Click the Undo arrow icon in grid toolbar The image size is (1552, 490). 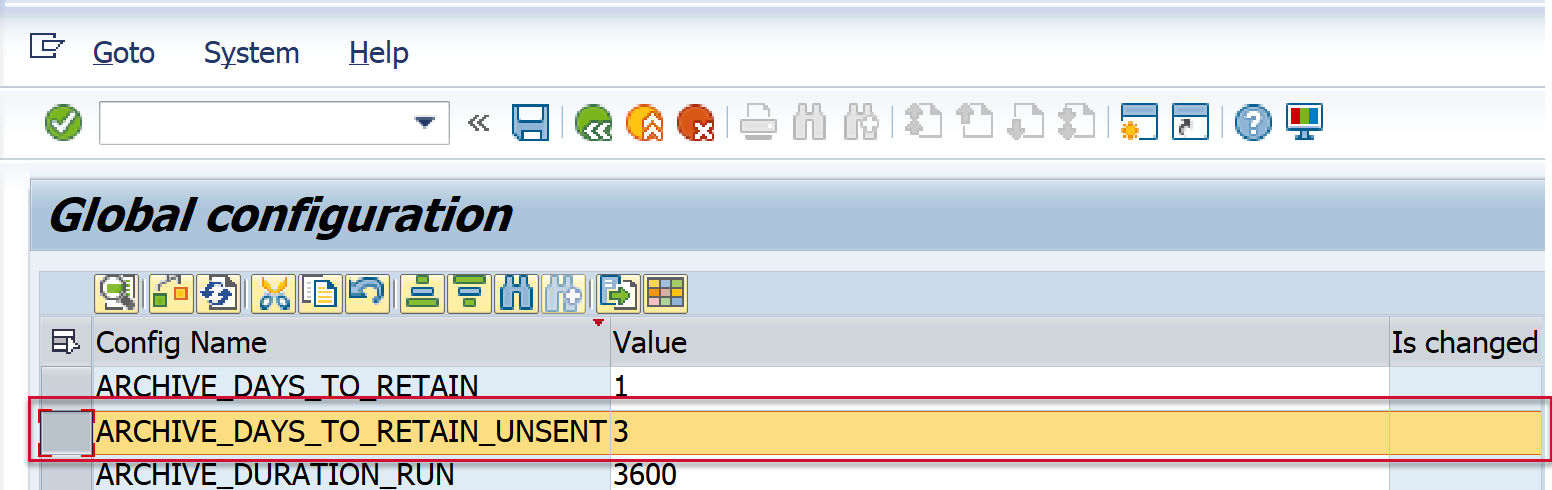pos(367,294)
